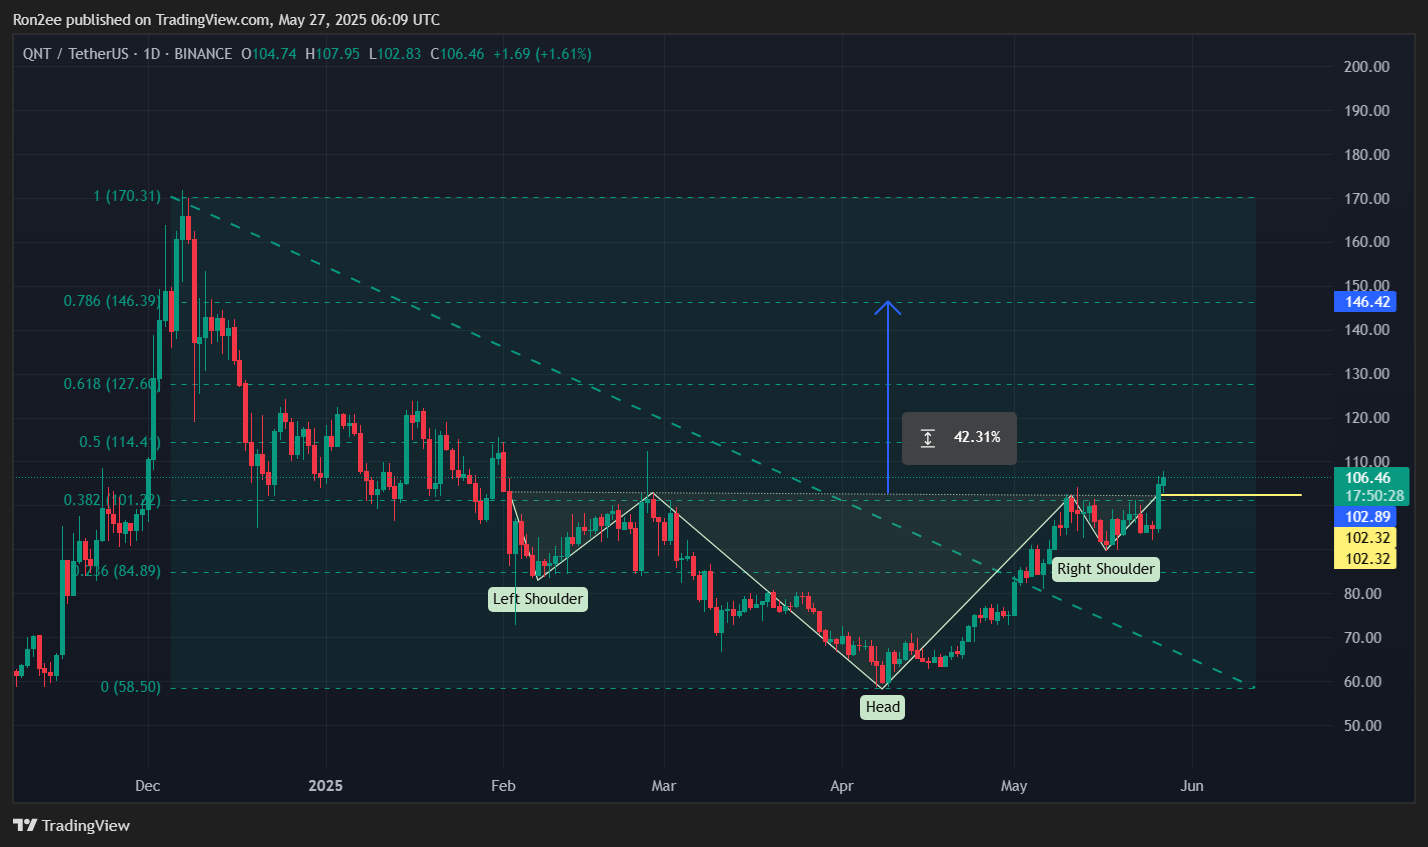Click the 42.31% measurement value
The image size is (1428, 847).
pyautogui.click(x=976, y=437)
